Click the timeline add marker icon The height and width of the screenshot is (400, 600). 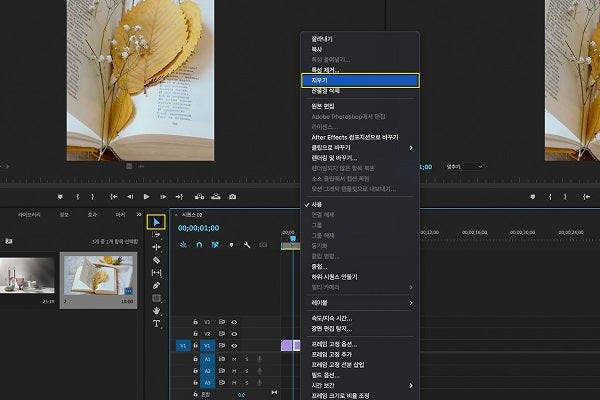(231, 245)
